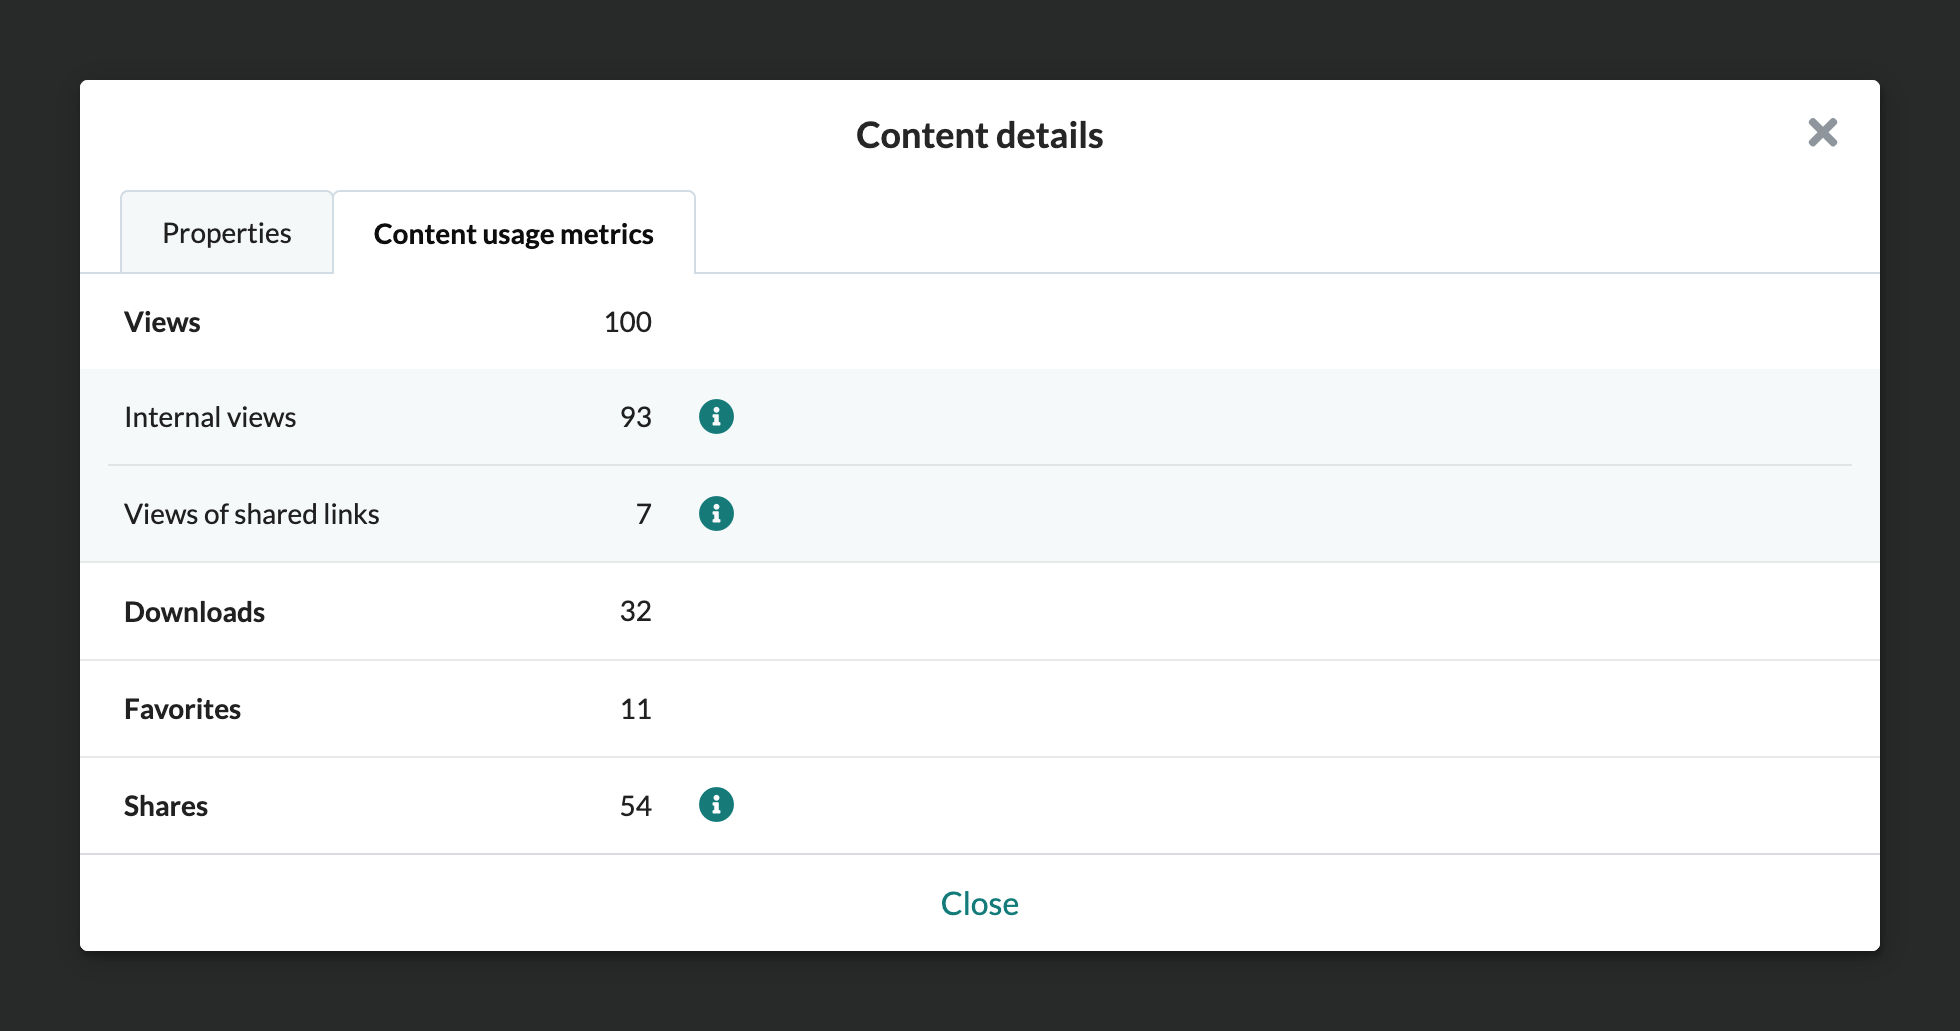Click the info icon beside Shares

point(716,804)
